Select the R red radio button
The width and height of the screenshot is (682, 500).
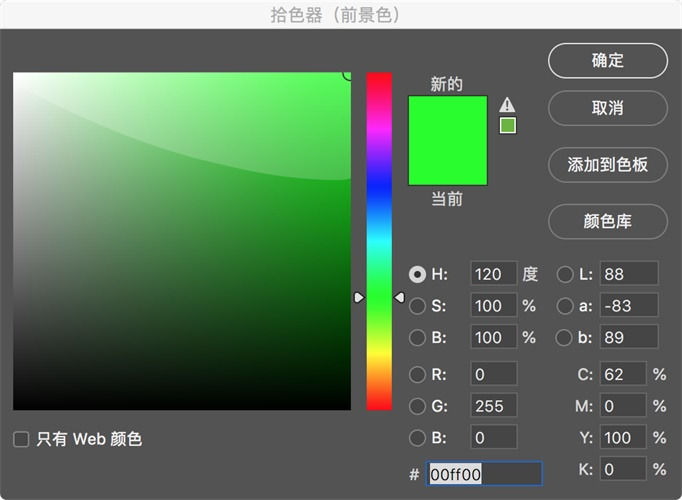417,375
